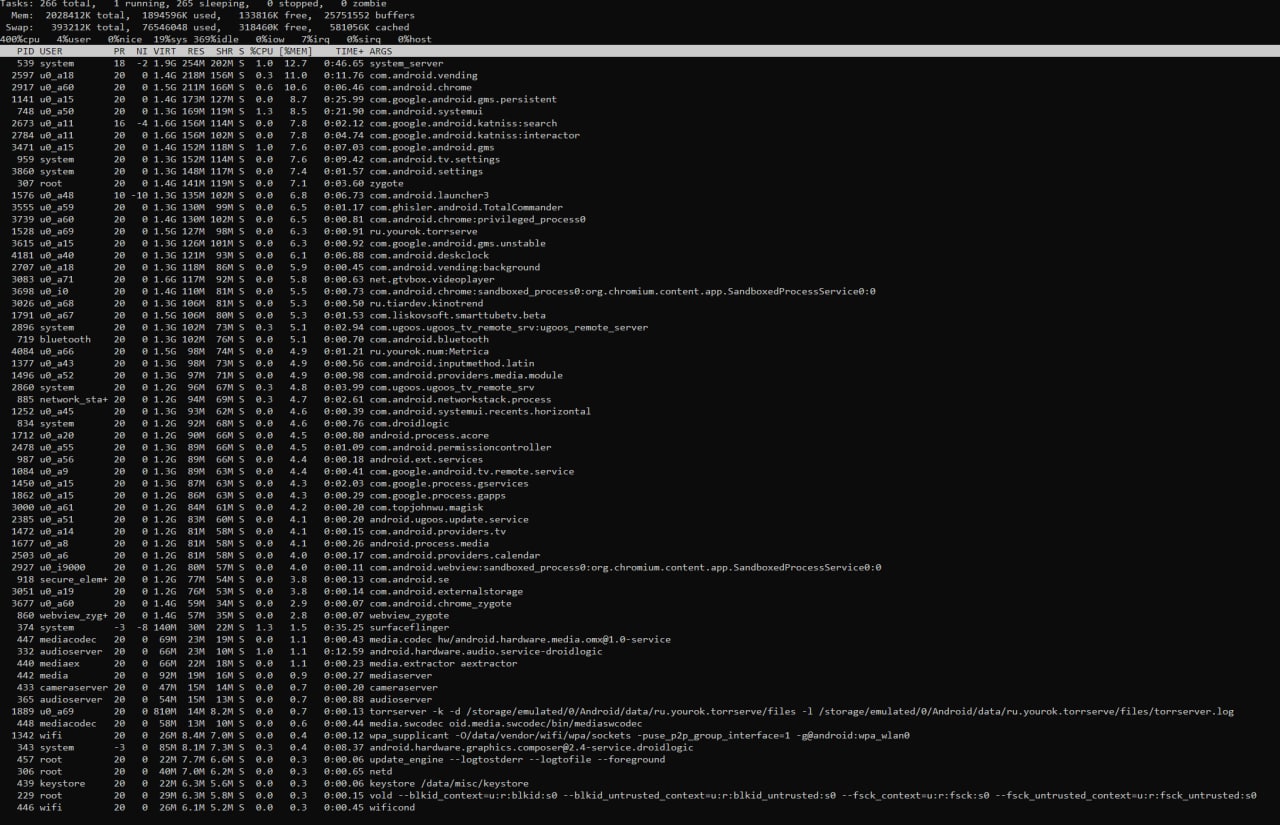Image resolution: width=1280 pixels, height=825 pixels.
Task: Click the ru.yourok.num:Metrica entry
Action: pos(429,351)
